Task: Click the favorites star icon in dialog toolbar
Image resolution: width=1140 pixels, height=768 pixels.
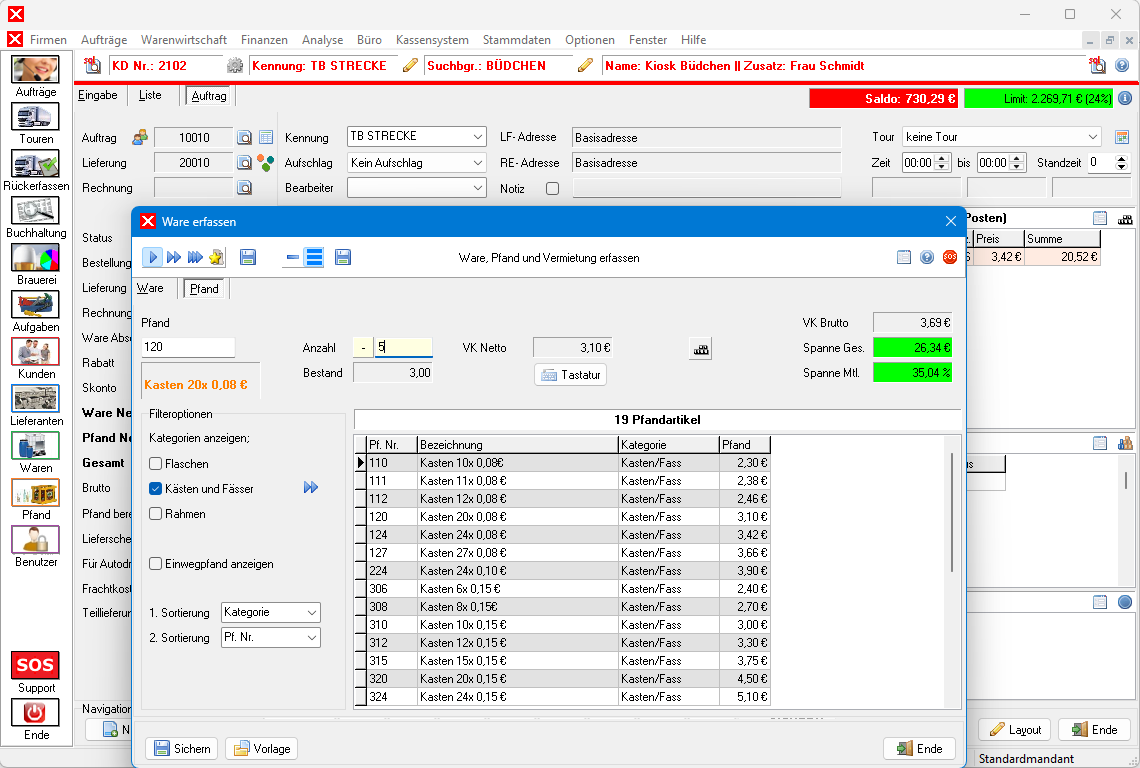Action: 216,258
